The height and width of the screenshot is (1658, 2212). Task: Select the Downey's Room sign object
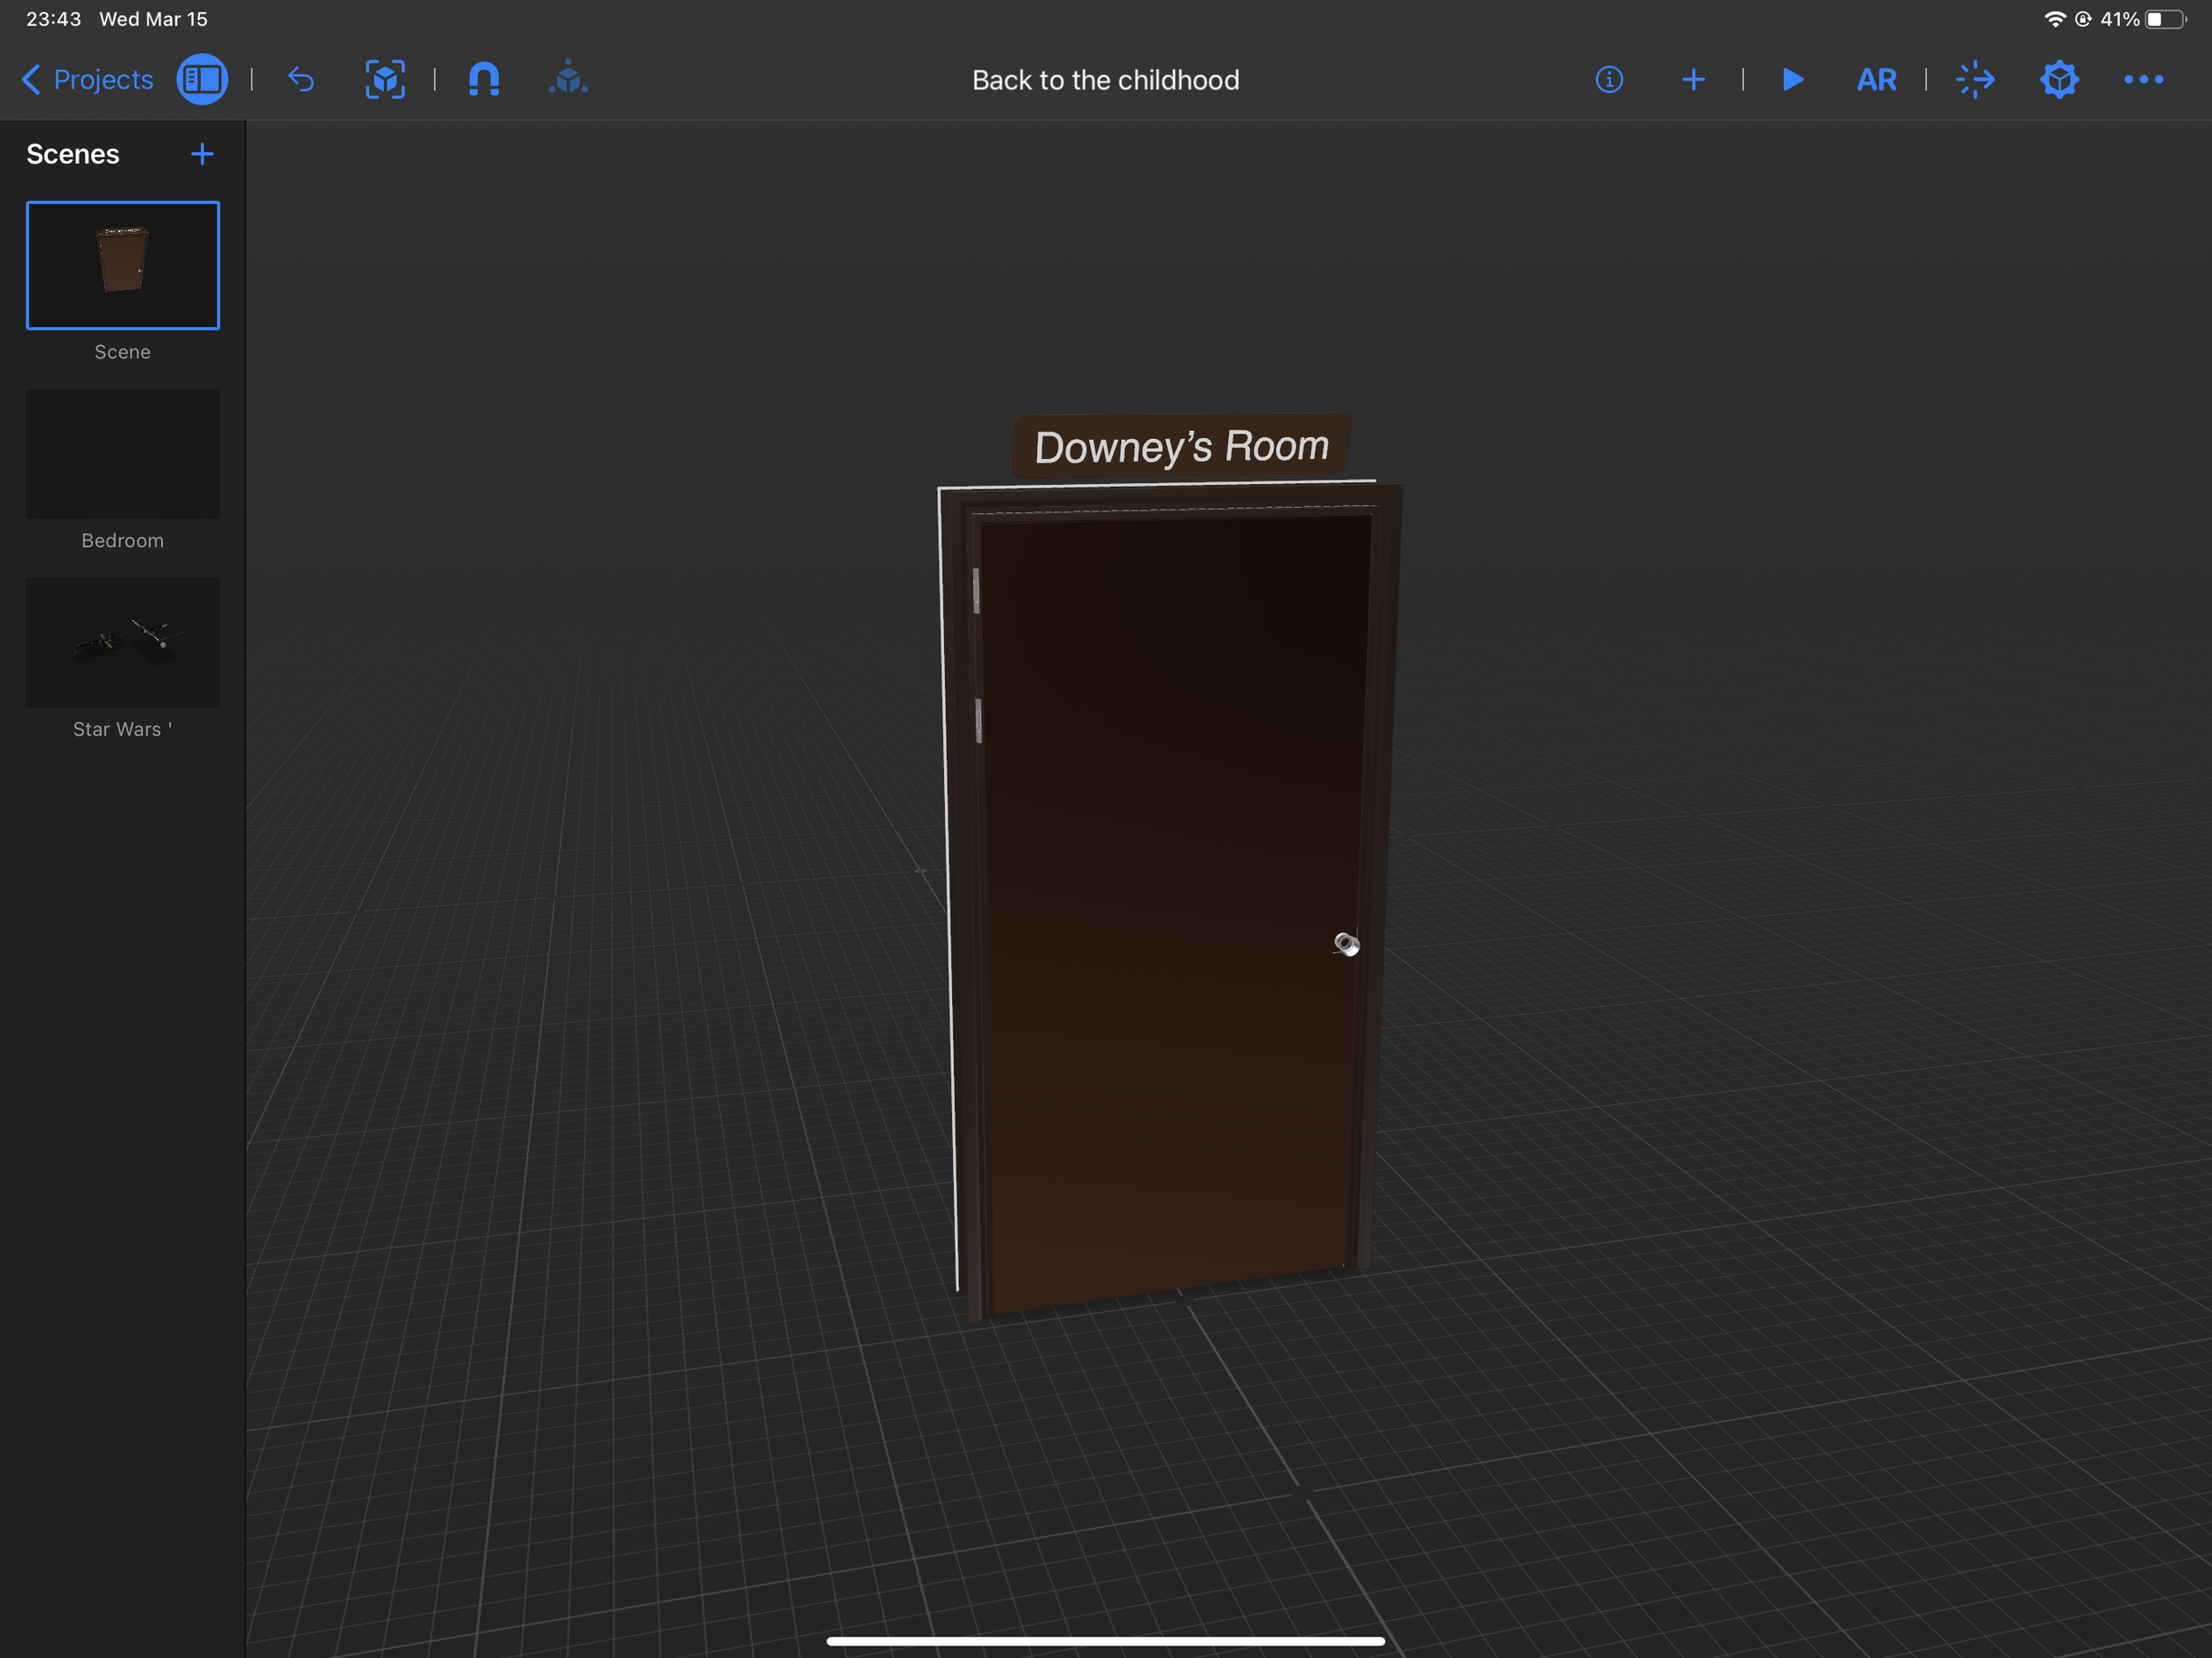pos(1181,446)
